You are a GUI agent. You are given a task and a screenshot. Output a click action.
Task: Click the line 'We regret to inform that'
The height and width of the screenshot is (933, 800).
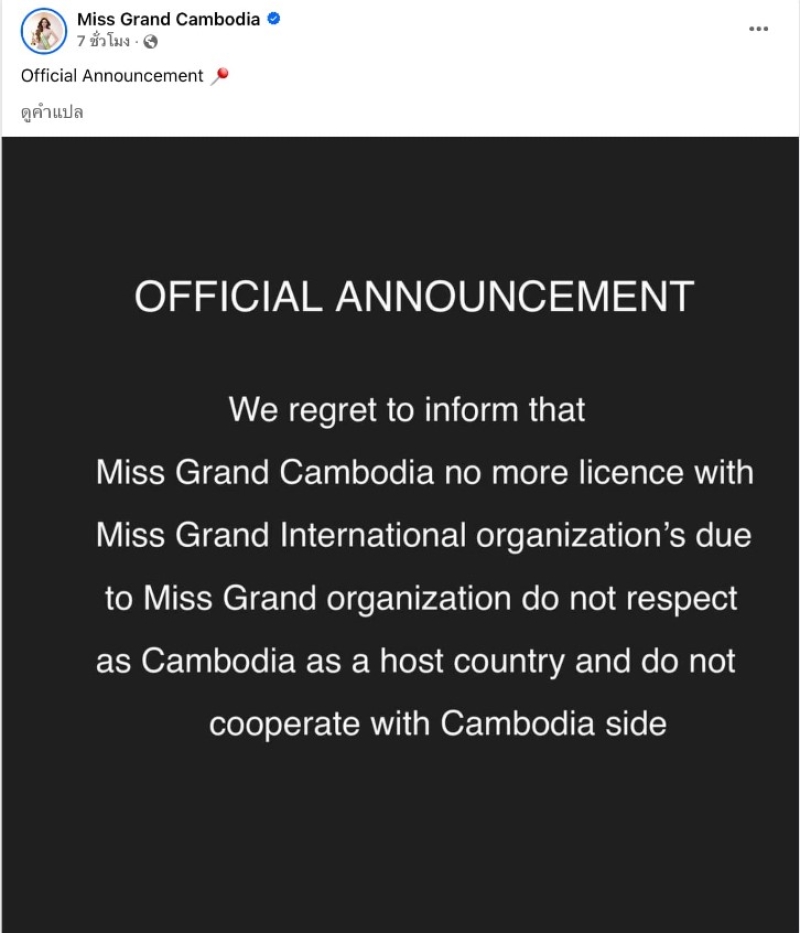point(407,409)
